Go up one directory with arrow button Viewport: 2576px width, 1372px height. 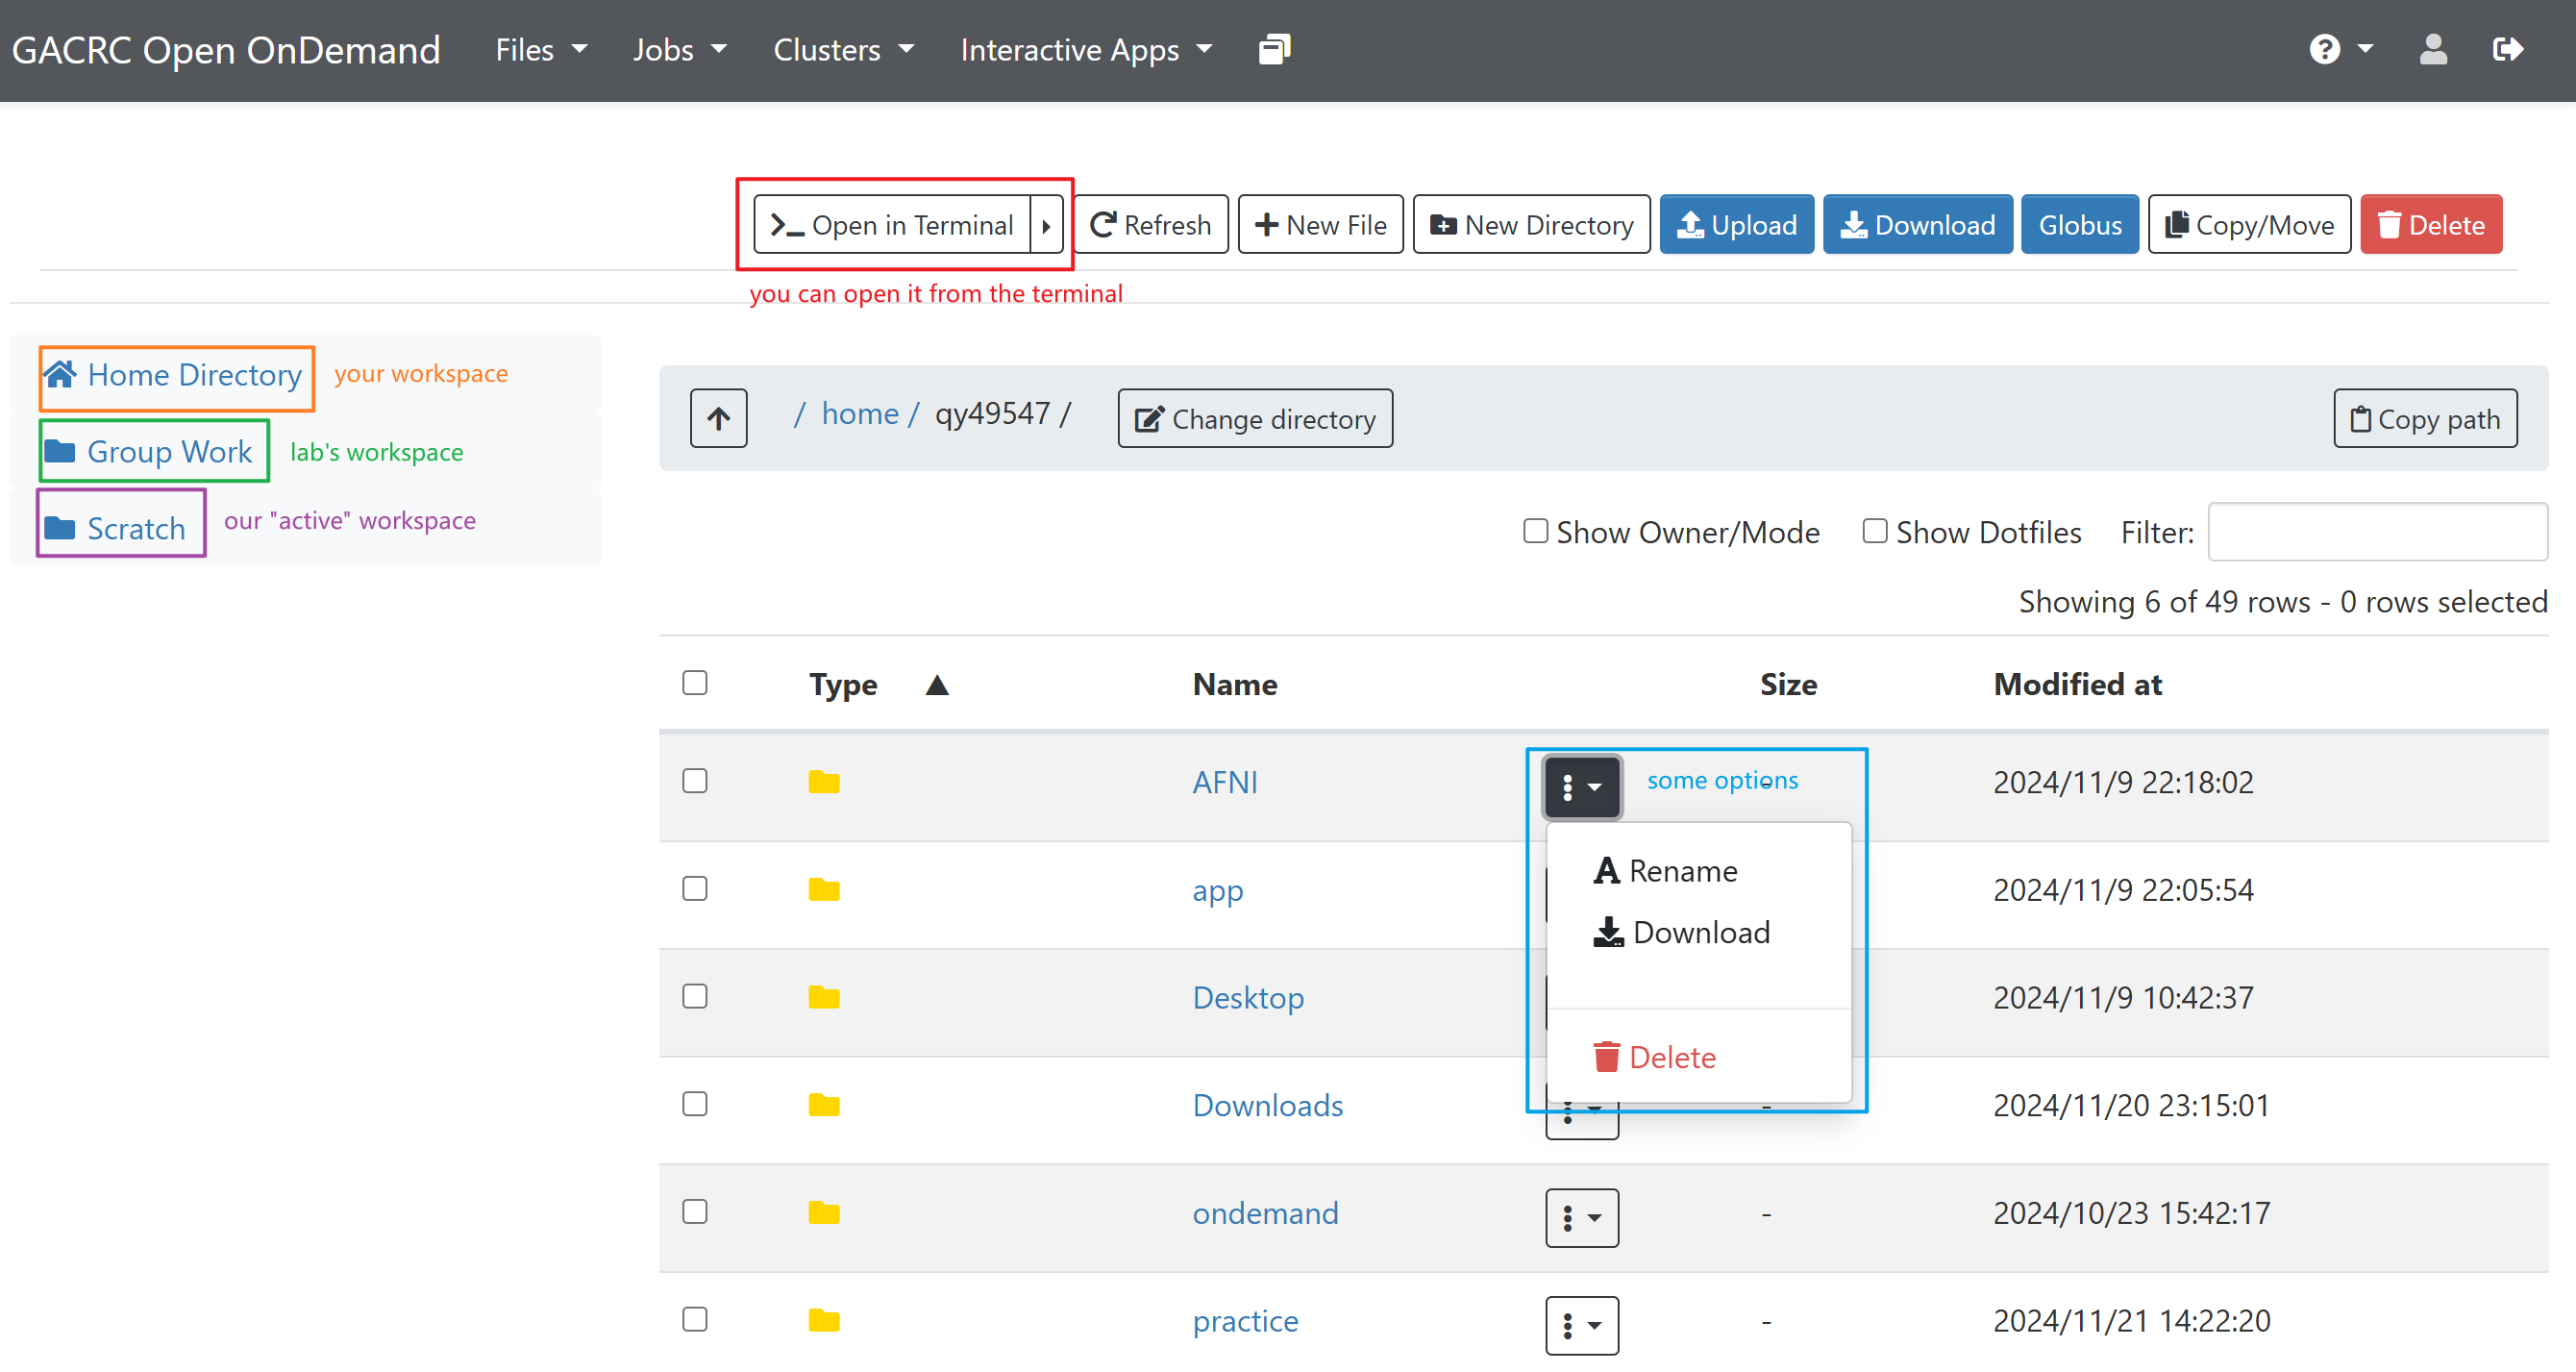[x=718, y=418]
